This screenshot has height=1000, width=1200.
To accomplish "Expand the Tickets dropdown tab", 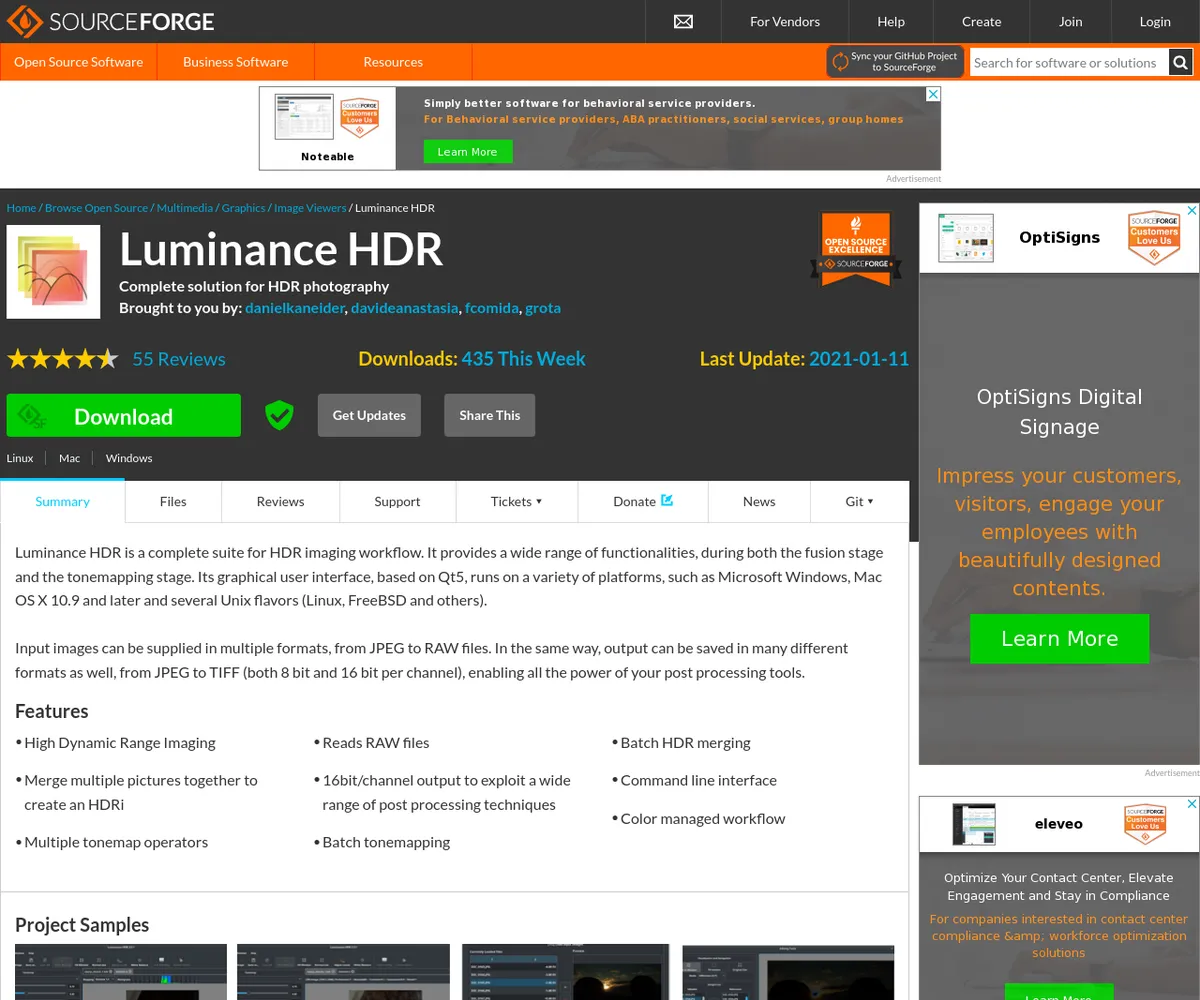I will (516, 502).
